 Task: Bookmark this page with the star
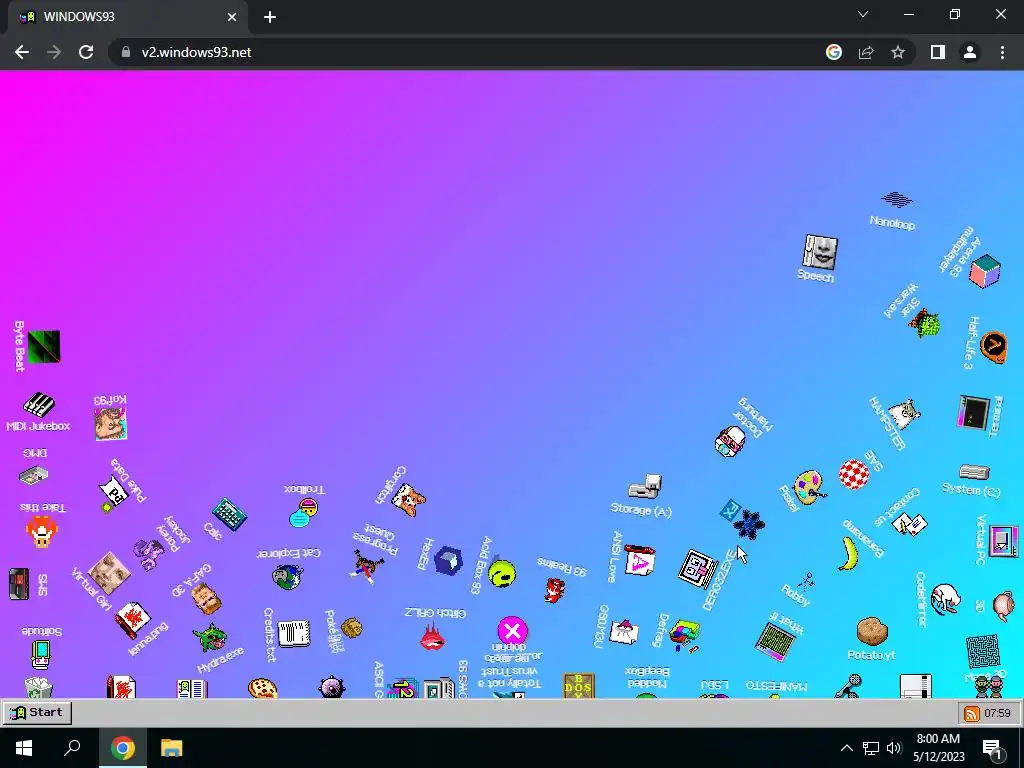point(898,52)
